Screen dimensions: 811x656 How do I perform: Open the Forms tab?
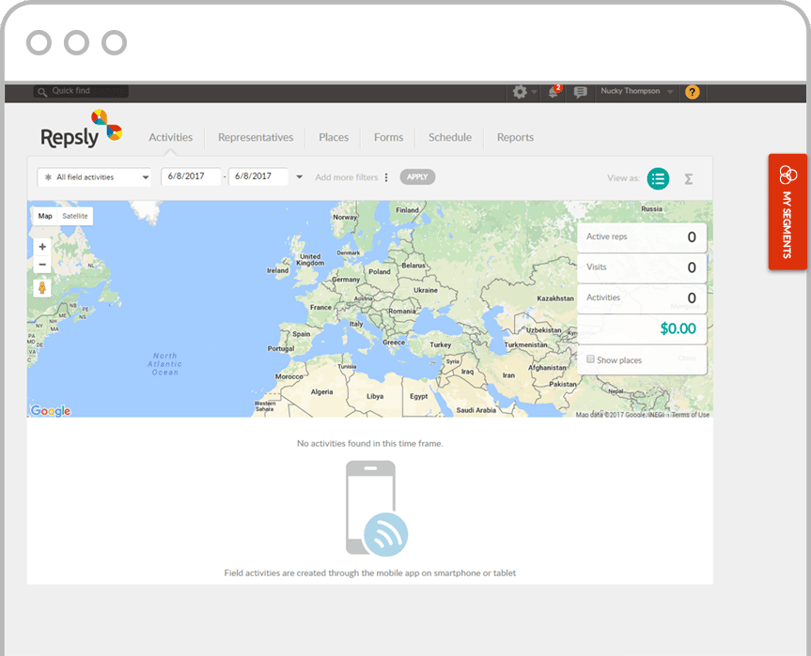388,138
